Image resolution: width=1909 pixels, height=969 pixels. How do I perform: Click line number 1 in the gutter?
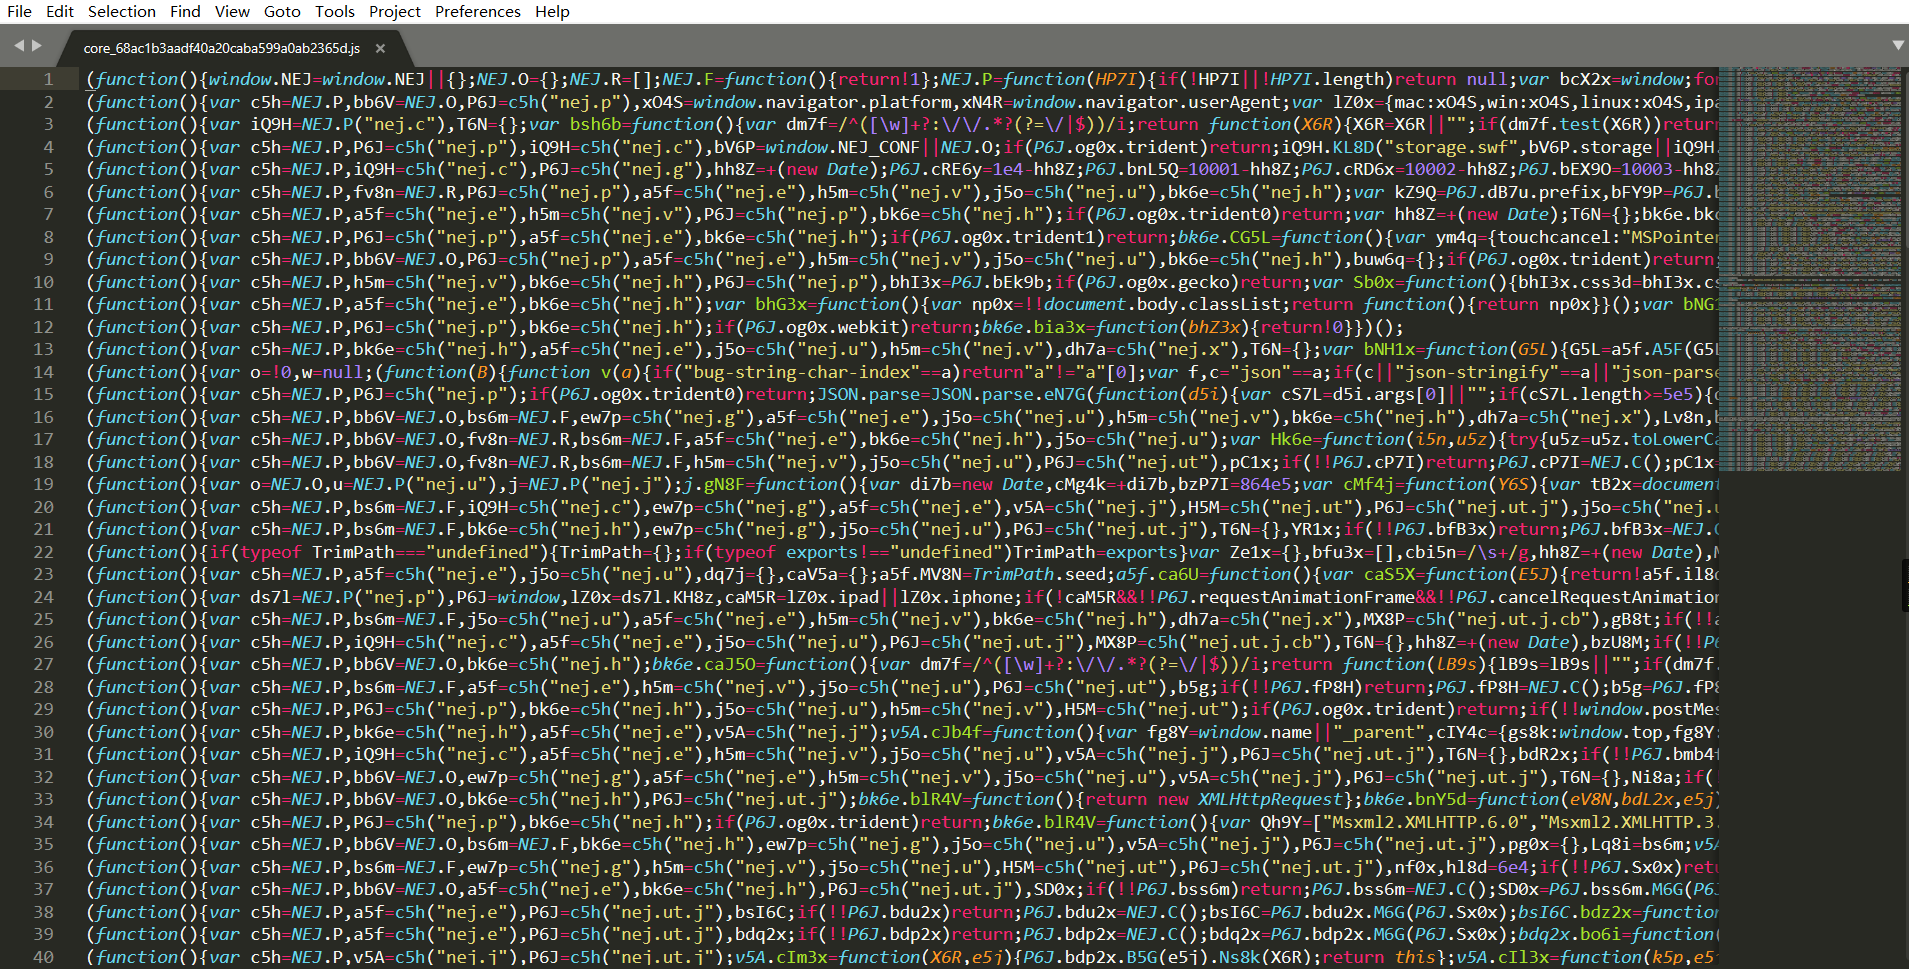(x=47, y=79)
